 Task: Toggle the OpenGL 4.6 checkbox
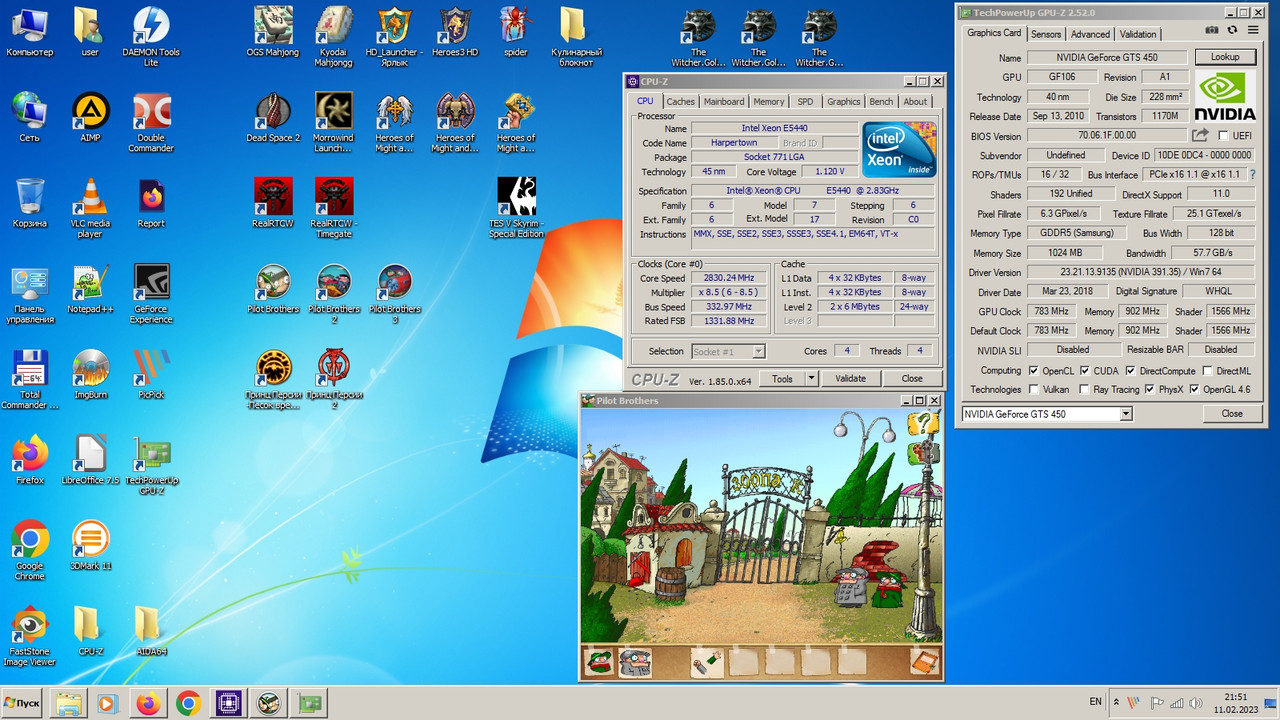(1194, 390)
